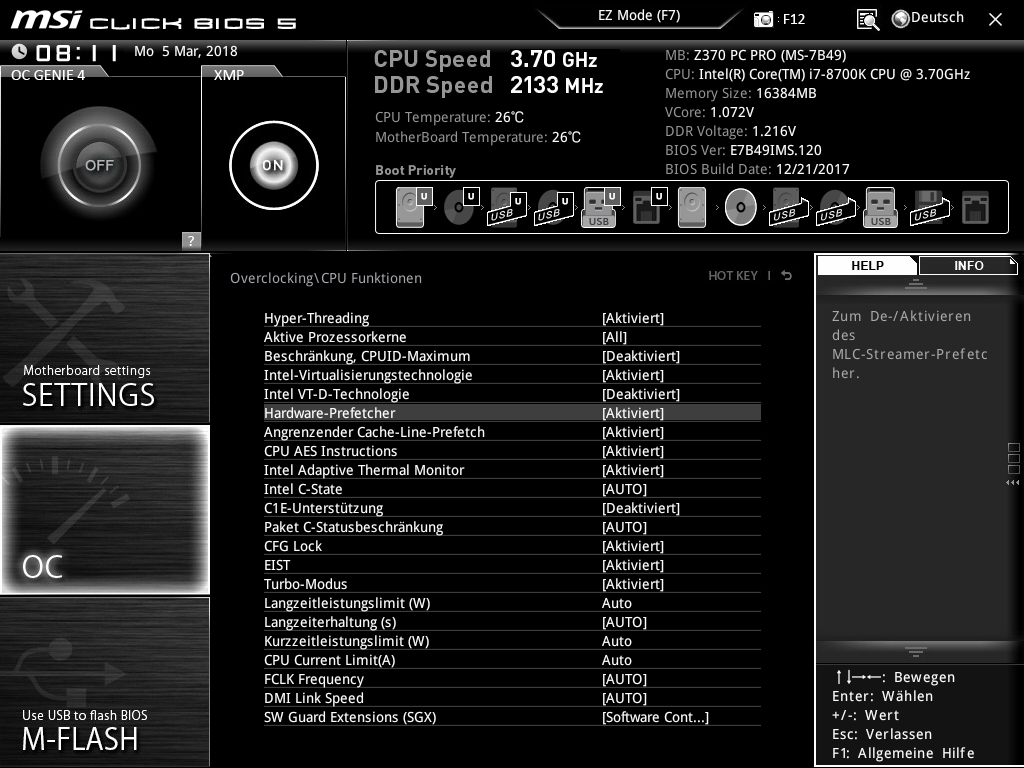
Task: Select the legacy hard disk boot device without U badge
Action: (692, 207)
